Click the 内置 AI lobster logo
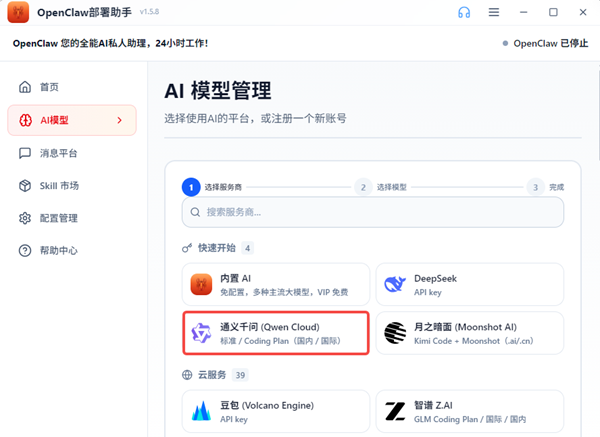Viewport: 600px width, 437px height. point(201,284)
